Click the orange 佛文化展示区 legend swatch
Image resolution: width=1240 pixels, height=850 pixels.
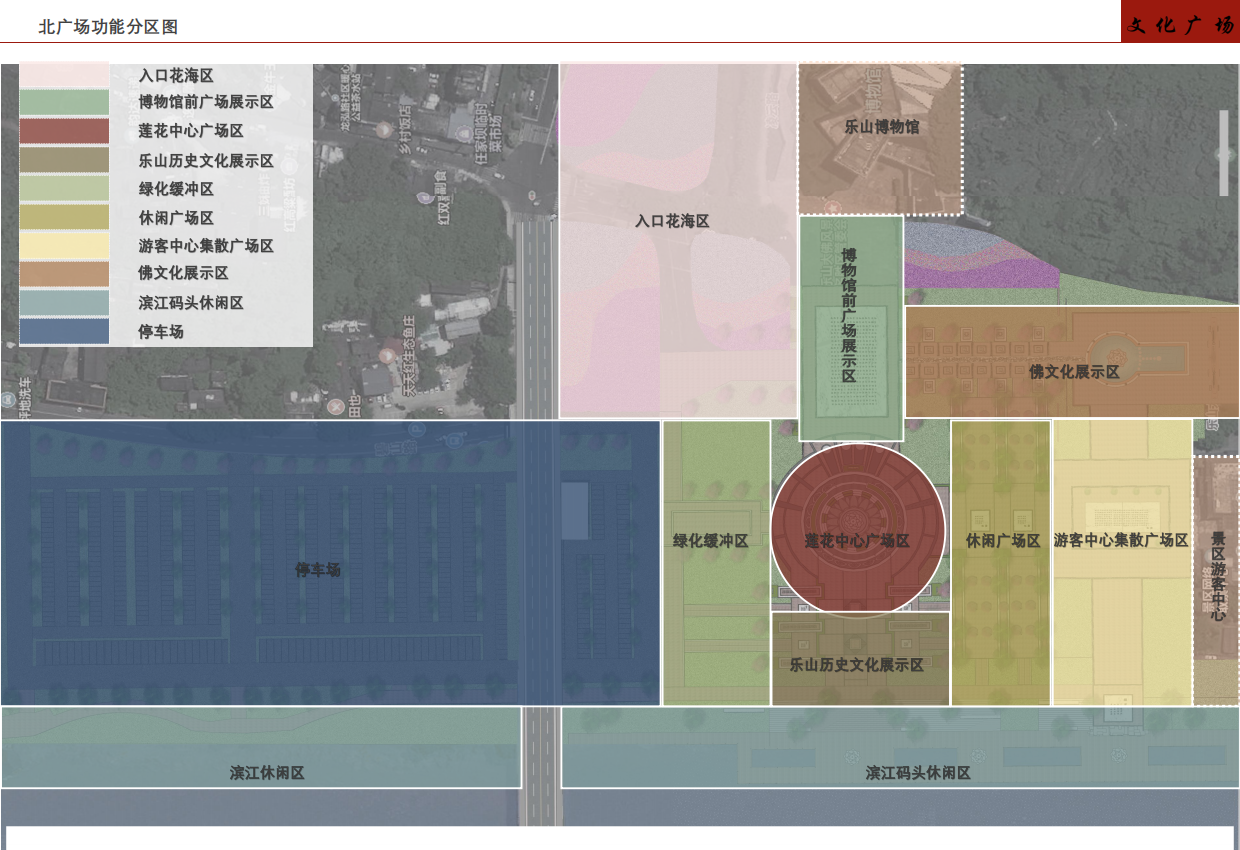coord(64,273)
